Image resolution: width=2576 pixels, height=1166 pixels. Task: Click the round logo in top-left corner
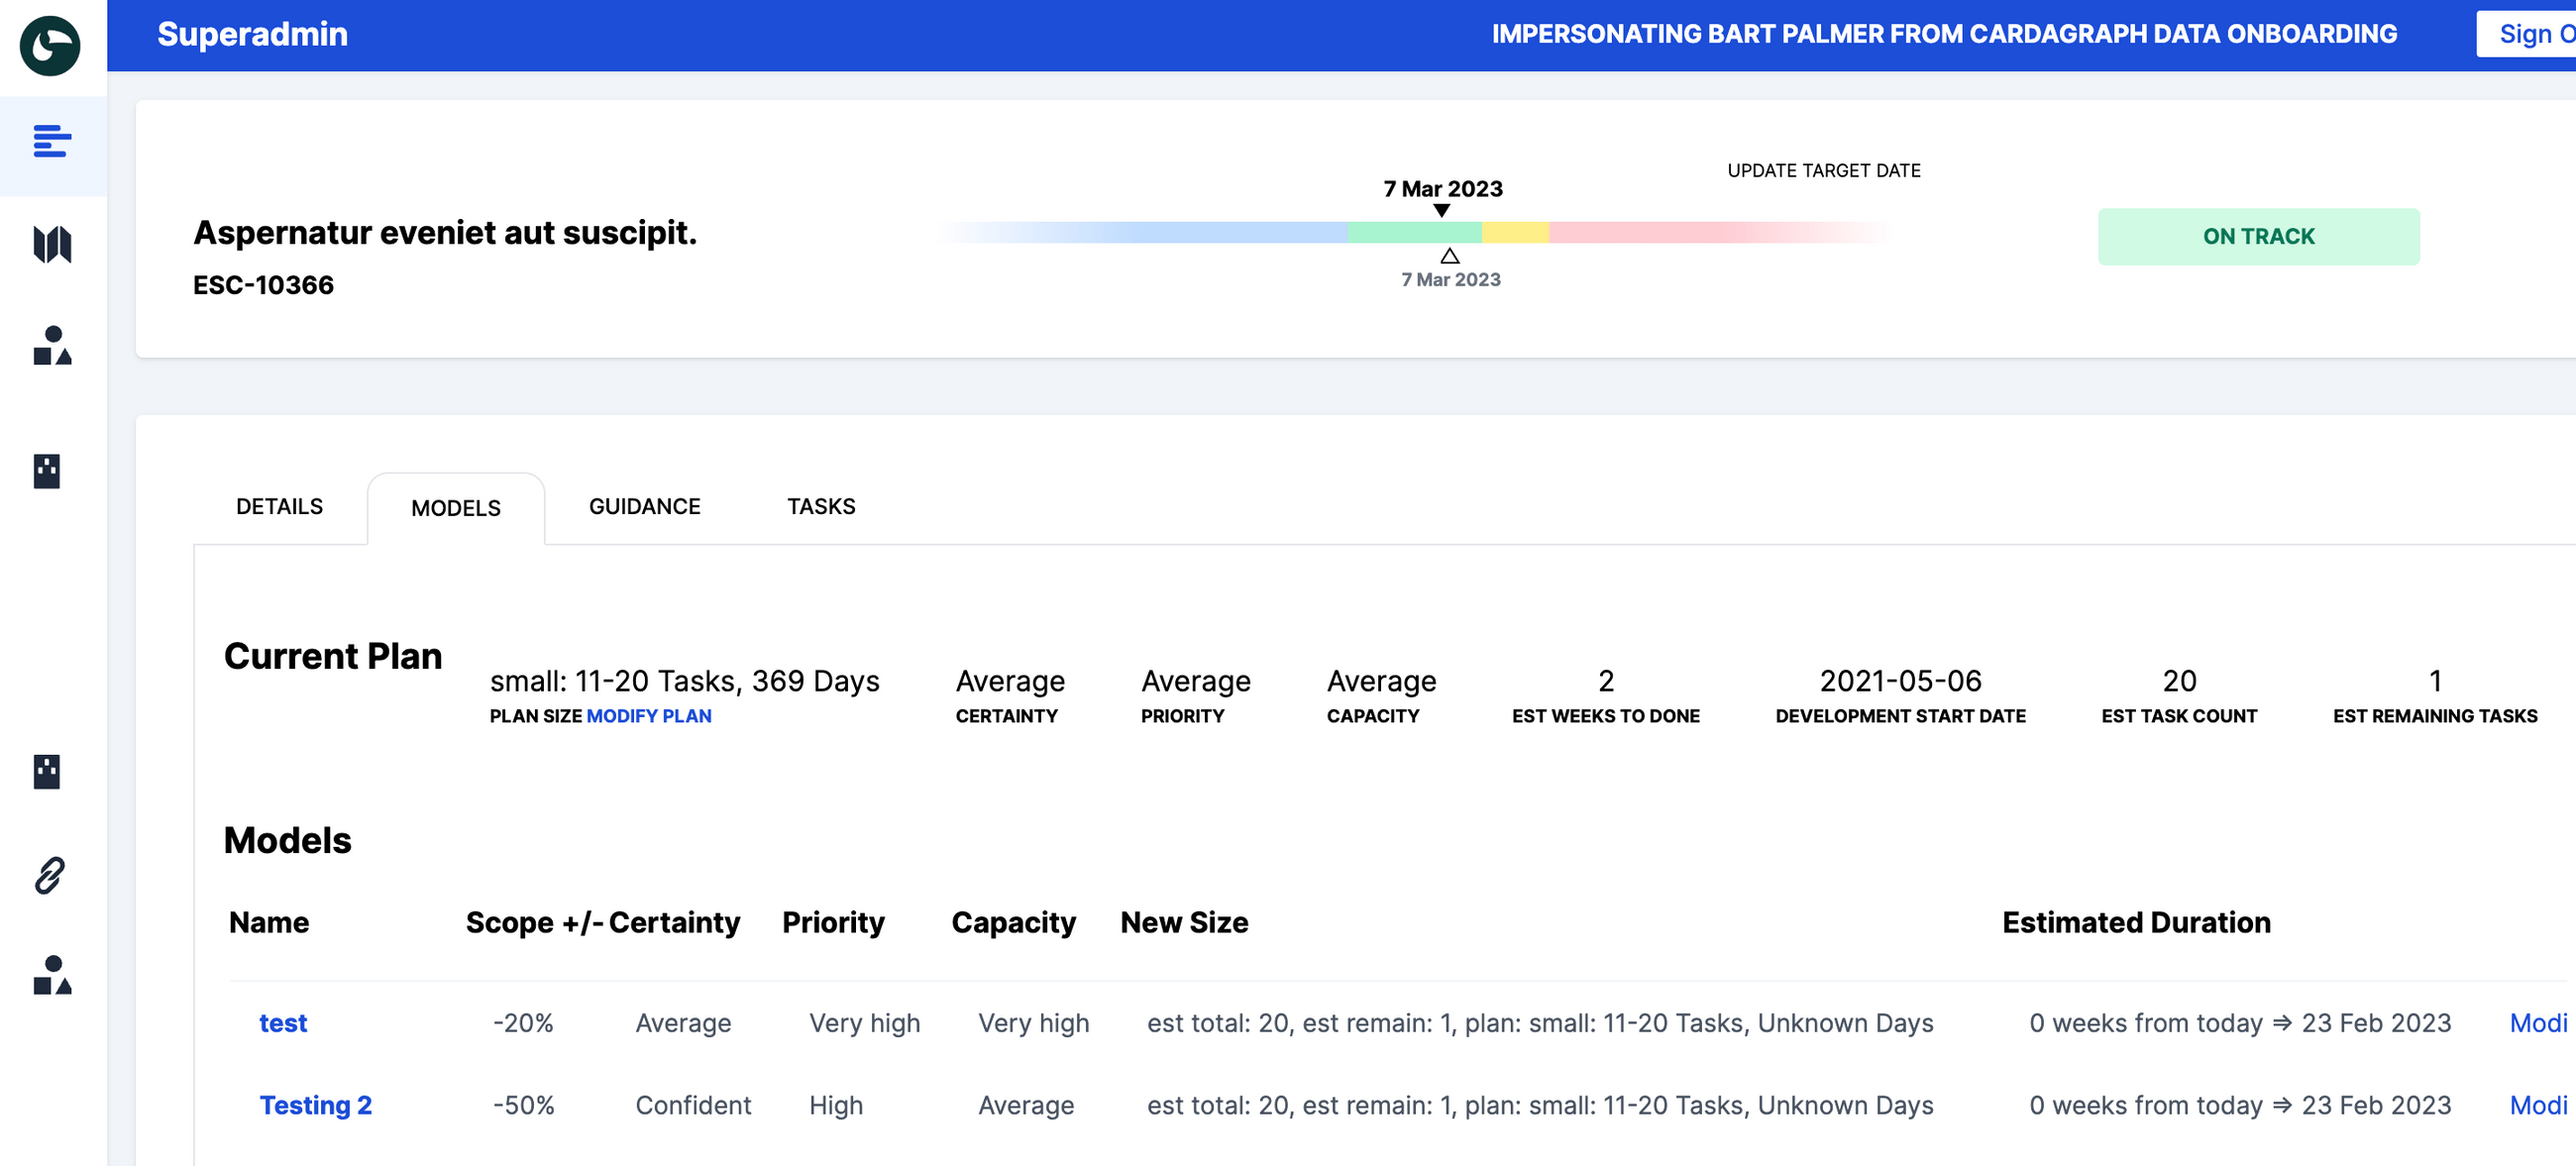tap(50, 45)
